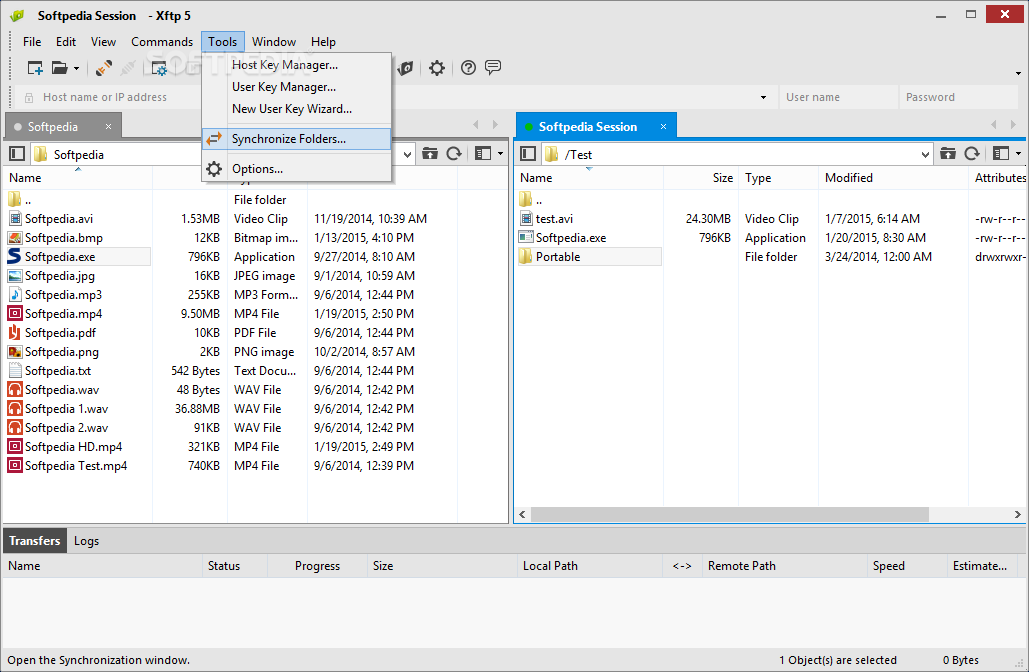
Task: Click the orange Reconnect plug icon
Action: click(x=104, y=68)
